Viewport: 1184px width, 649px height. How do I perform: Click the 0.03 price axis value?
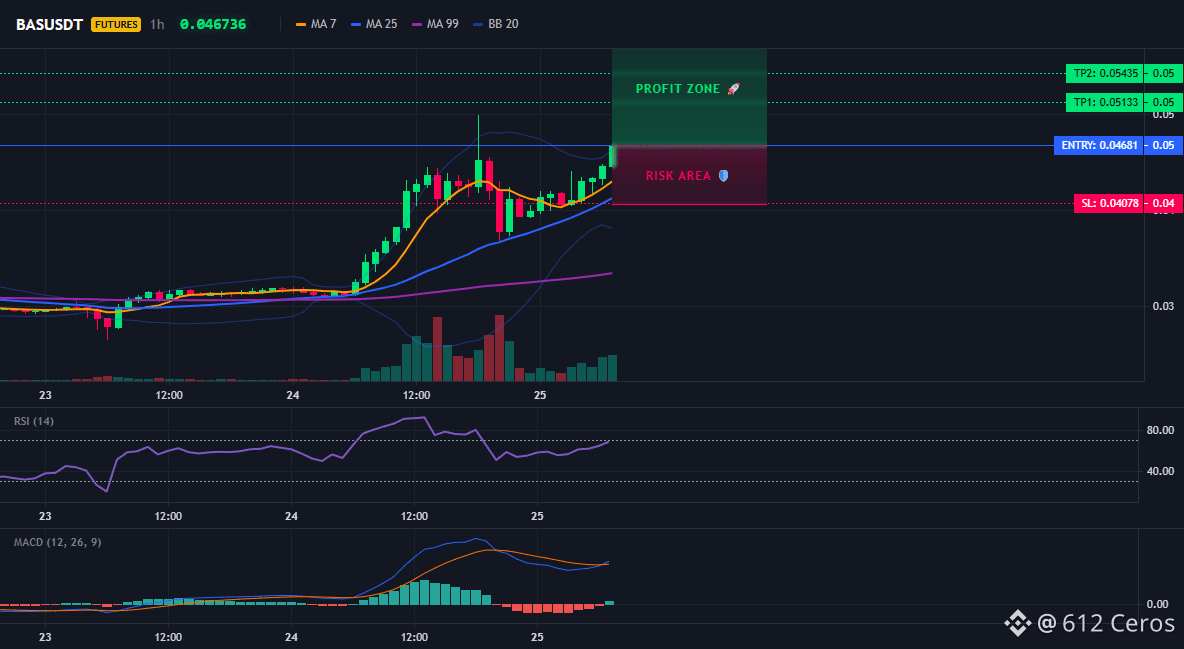click(1164, 306)
